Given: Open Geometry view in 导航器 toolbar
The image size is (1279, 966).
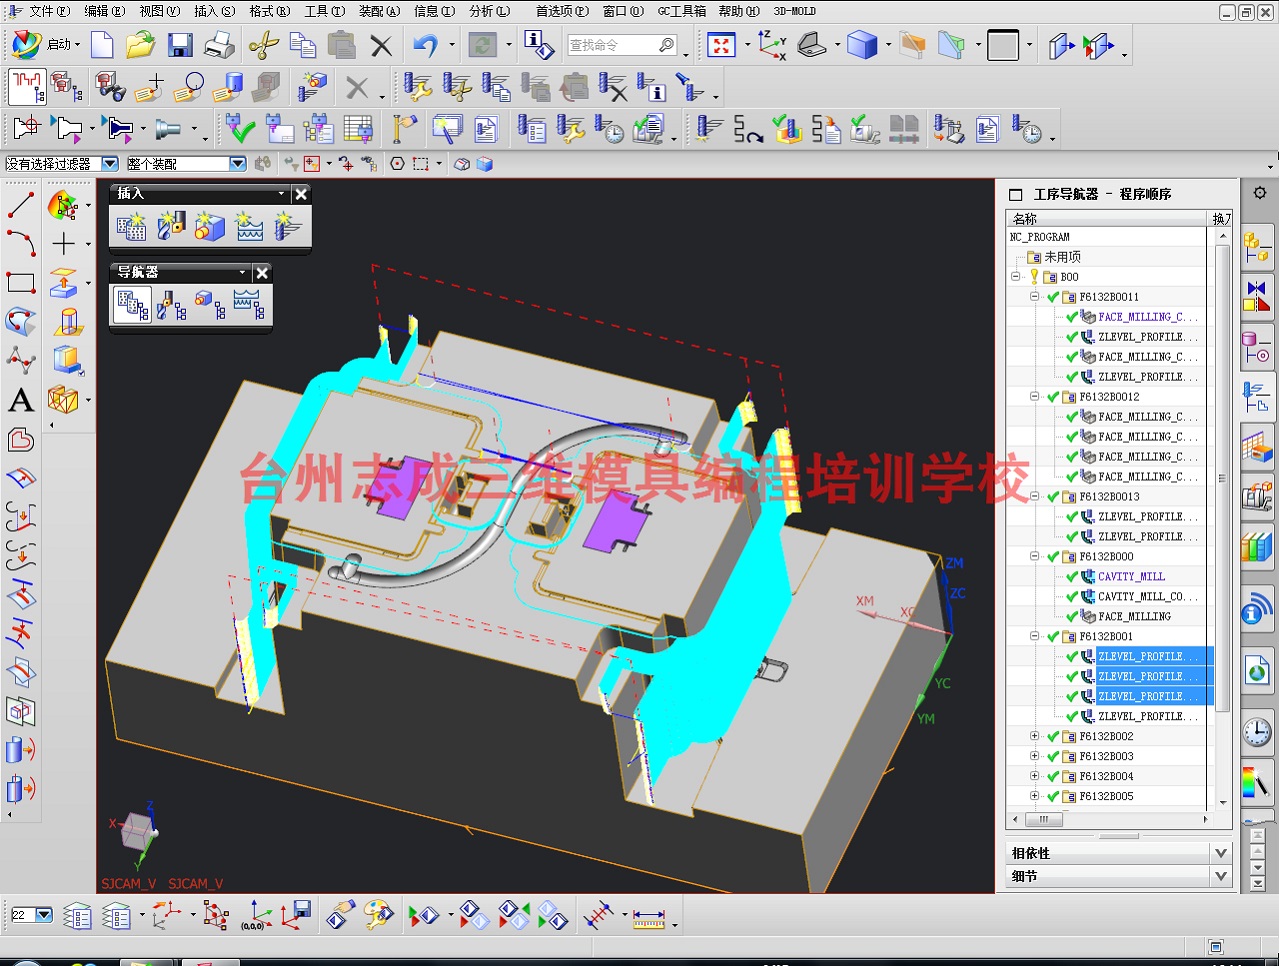Looking at the screenshot, I should pos(210,305).
